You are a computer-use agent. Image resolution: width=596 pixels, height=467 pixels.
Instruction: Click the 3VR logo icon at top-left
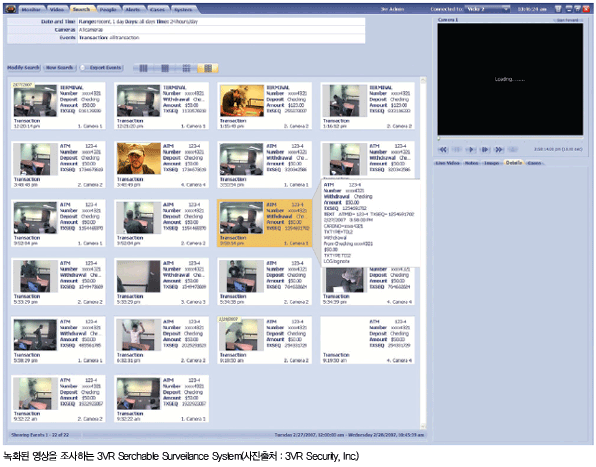[x=10, y=9]
